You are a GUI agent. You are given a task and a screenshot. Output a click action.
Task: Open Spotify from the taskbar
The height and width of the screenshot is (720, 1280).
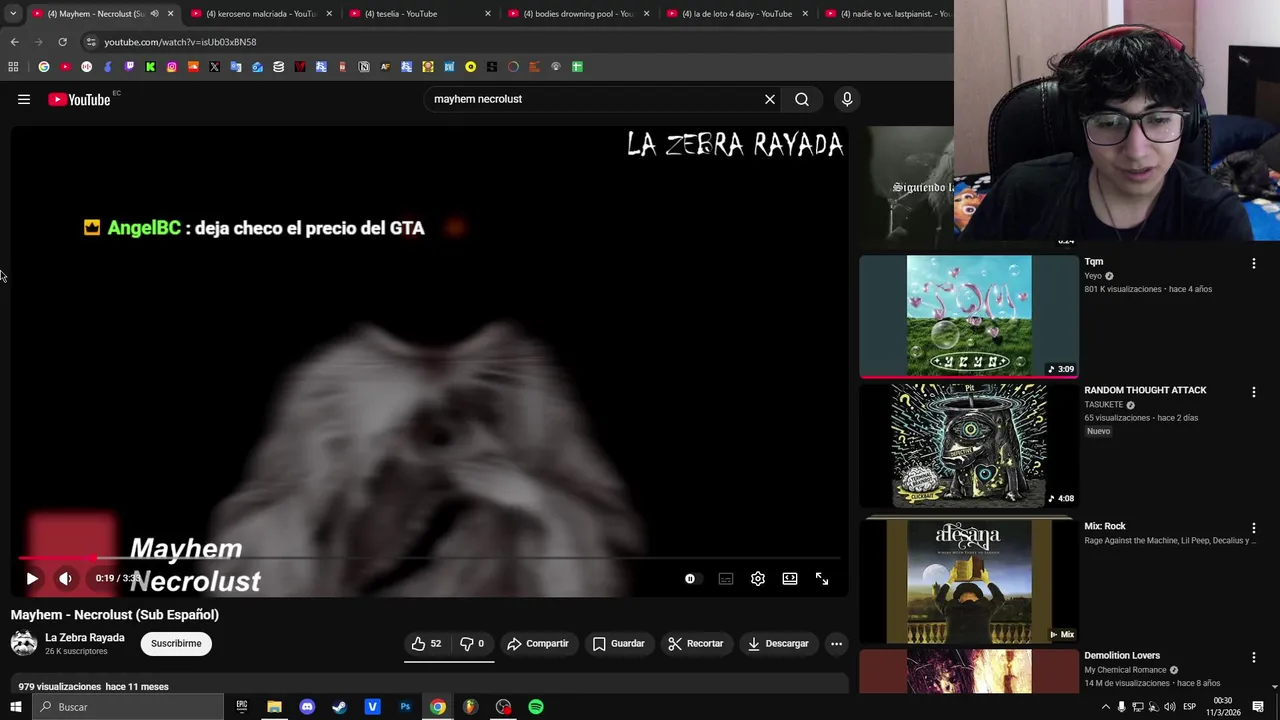click(x=536, y=707)
